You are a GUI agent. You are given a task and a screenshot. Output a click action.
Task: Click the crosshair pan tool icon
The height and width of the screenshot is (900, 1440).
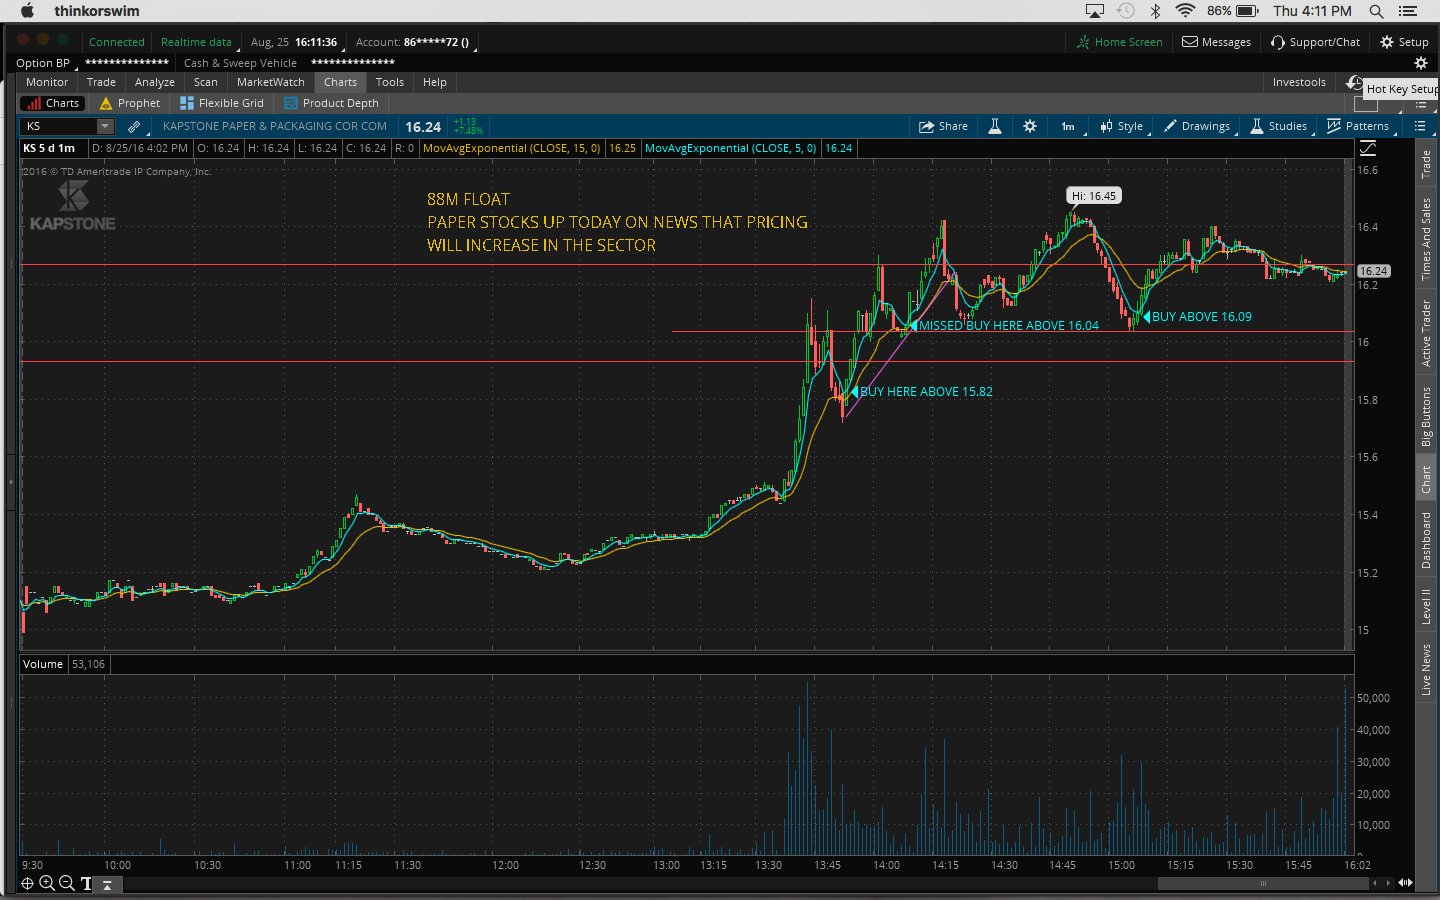point(28,883)
